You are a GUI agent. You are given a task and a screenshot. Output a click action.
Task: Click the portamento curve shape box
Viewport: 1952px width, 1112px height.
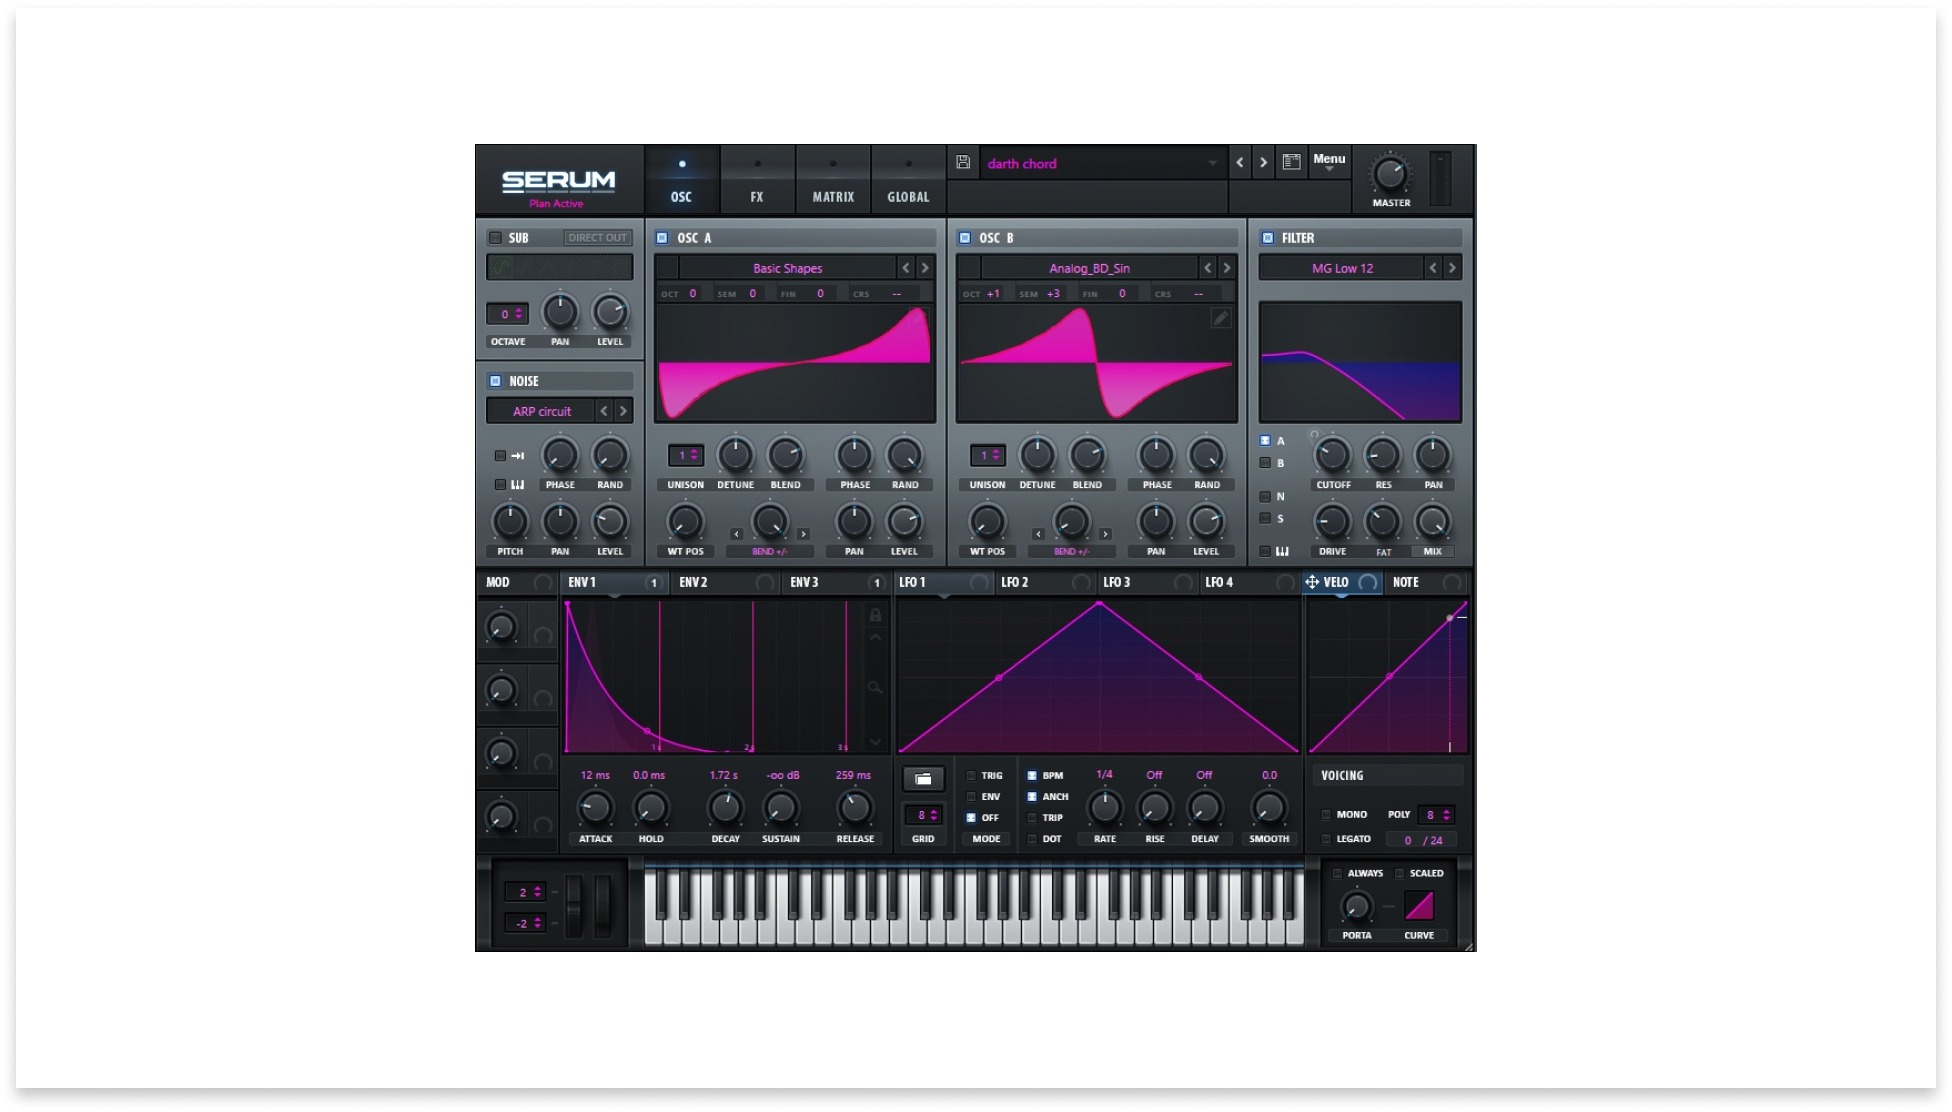(1419, 906)
